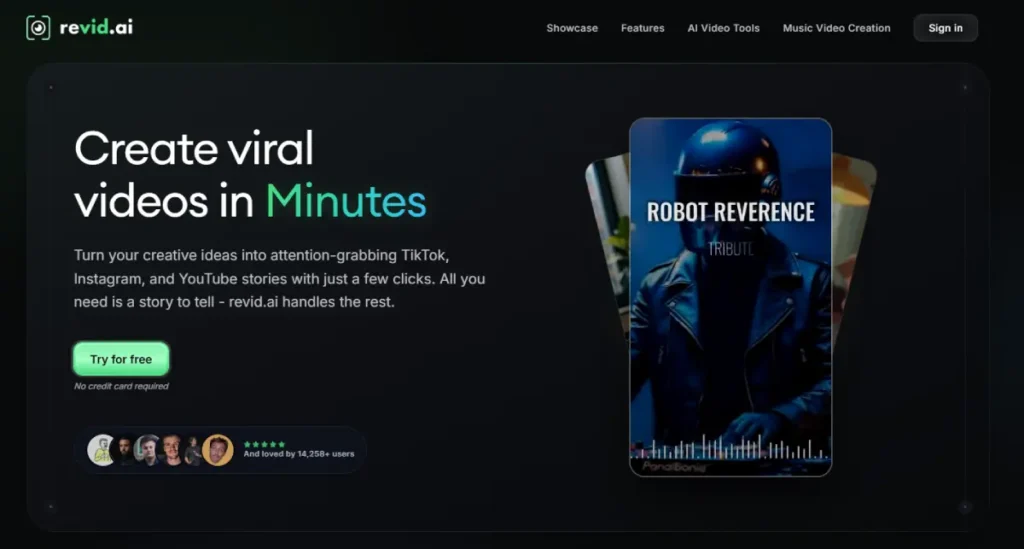Screen dimensions: 1024x549
Task: Click the Sign in button
Action: point(946,28)
